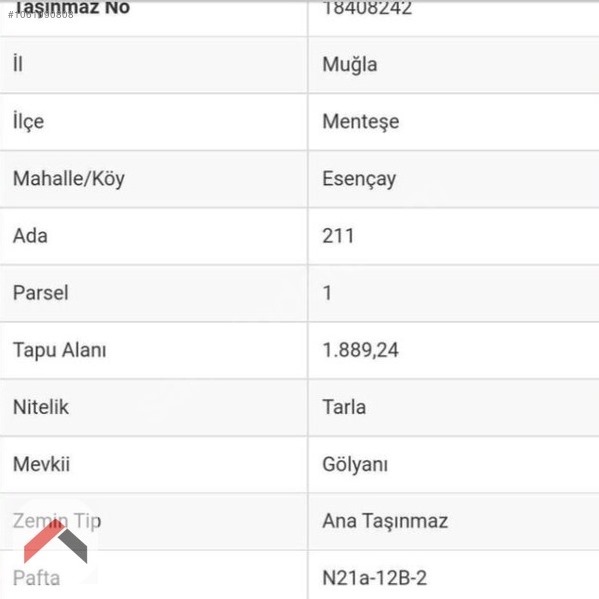Screen dimensions: 599x599
Task: Select the Esençay neighborhood value
Action: (359, 179)
